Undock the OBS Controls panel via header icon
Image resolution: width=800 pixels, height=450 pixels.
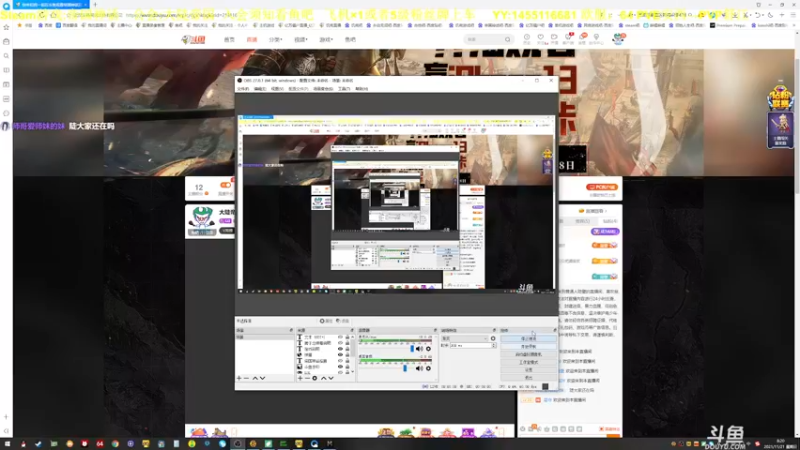pos(555,331)
